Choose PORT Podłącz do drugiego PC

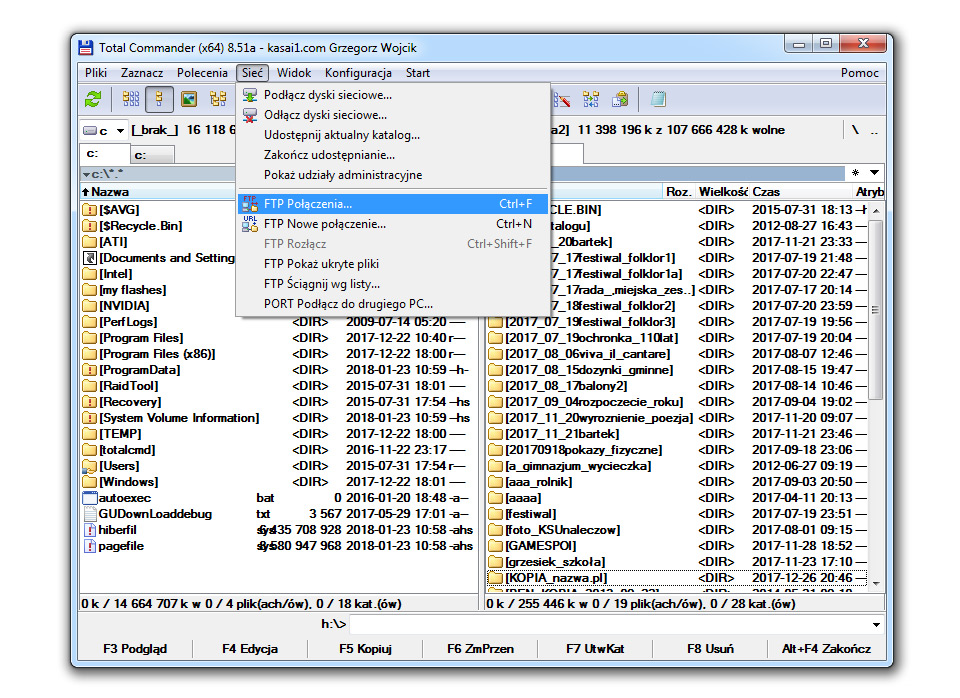[x=392, y=304]
